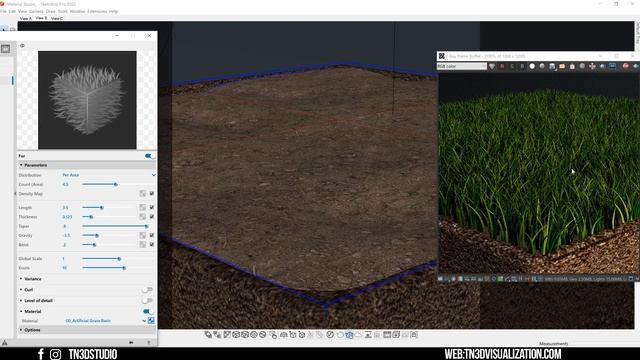The height and width of the screenshot is (360, 640).
Task: Open the Camera menu
Action: click(x=36, y=11)
